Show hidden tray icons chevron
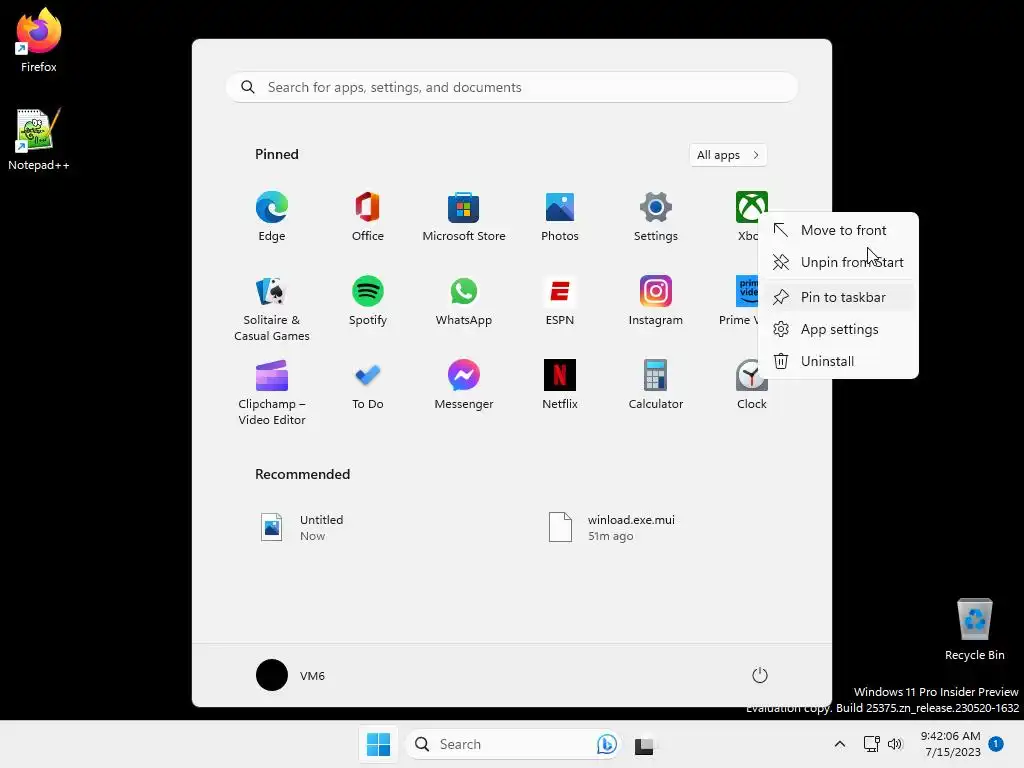The width and height of the screenshot is (1024, 768). (840, 744)
